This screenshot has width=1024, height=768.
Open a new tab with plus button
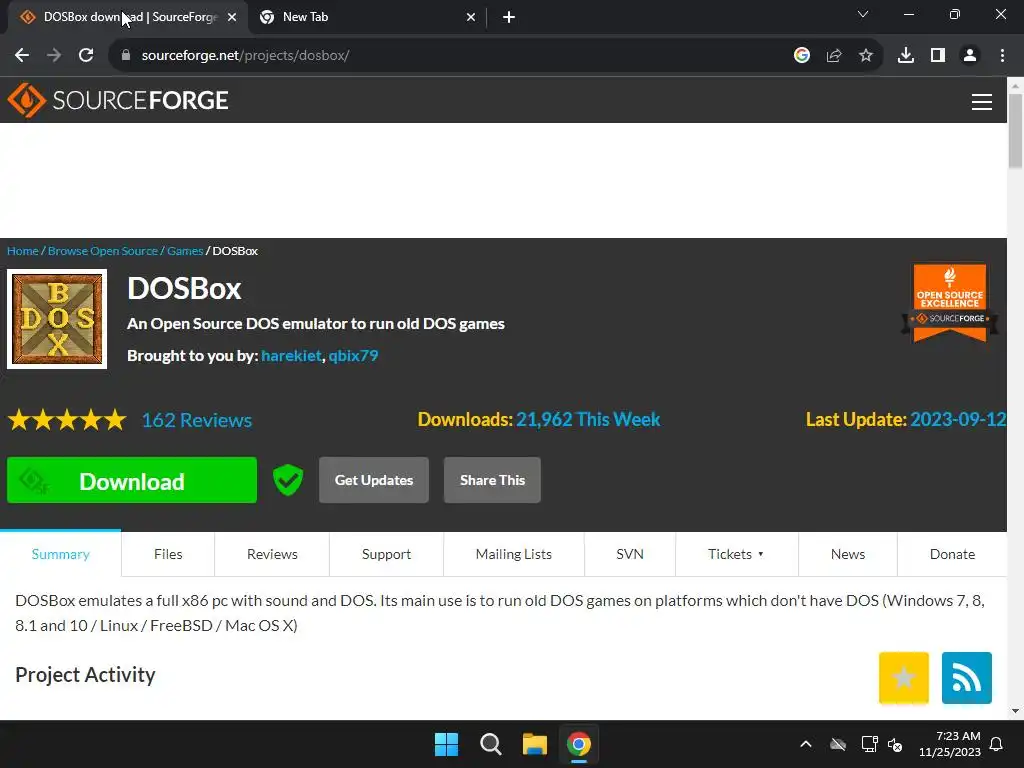pos(509,17)
